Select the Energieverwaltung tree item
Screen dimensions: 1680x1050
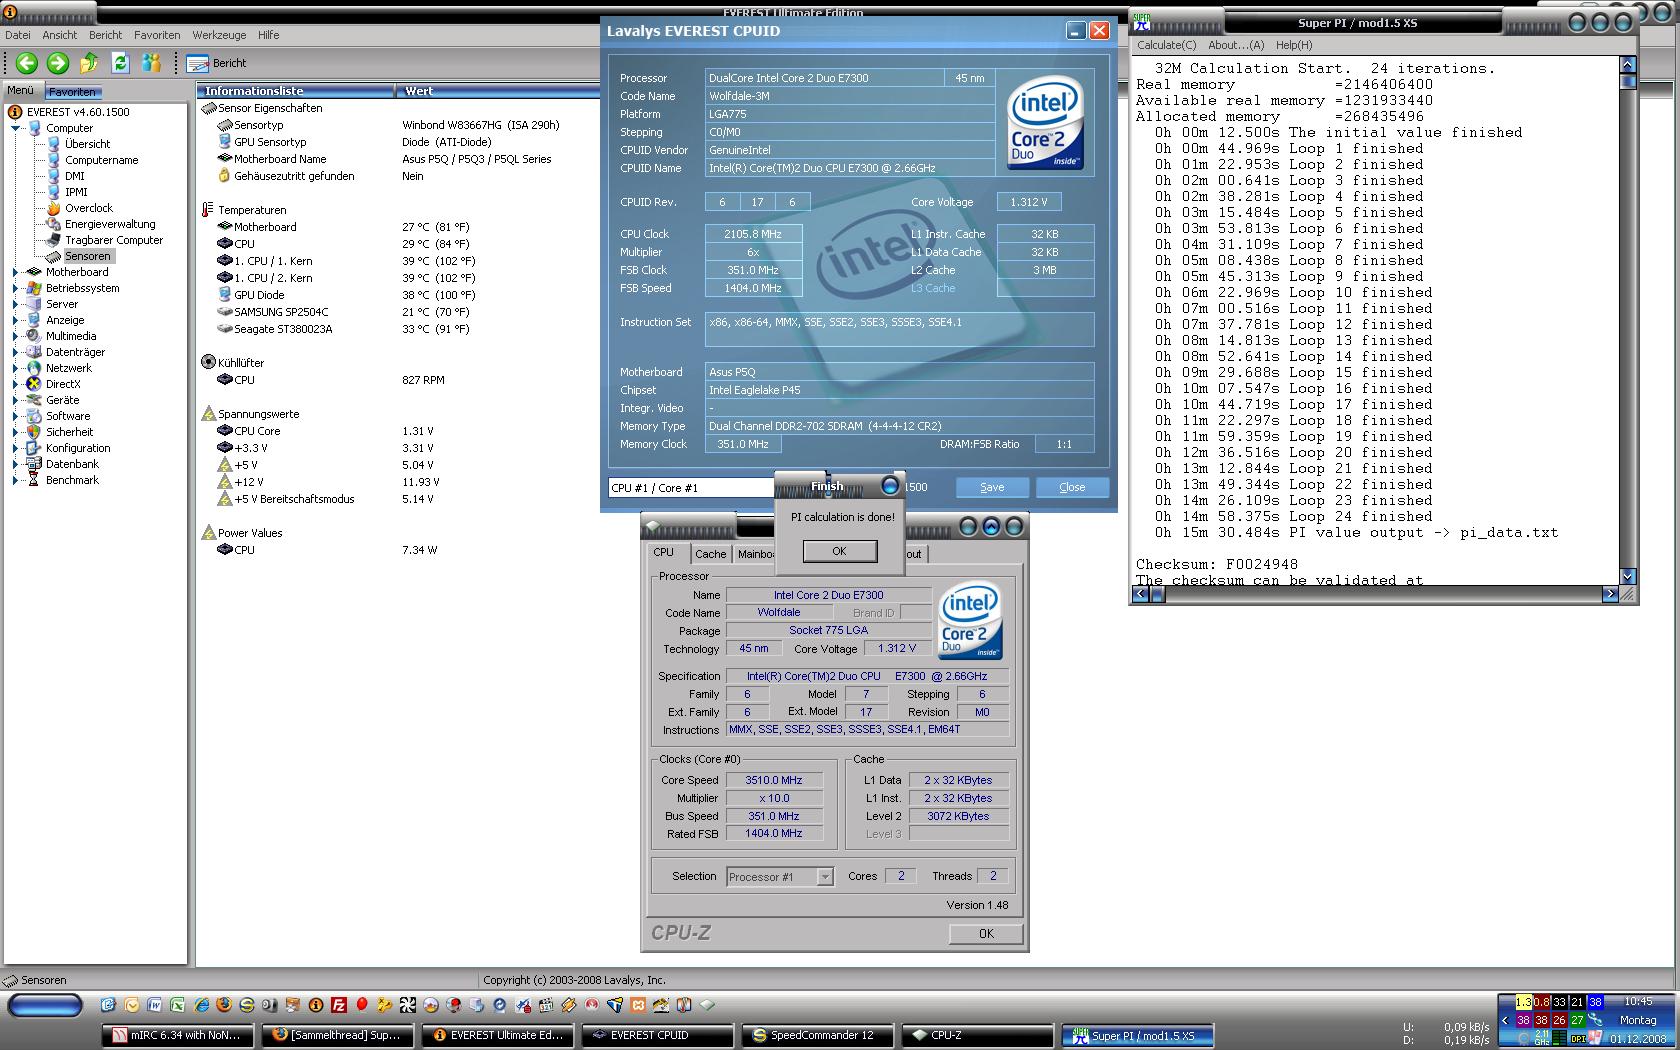pyautogui.click(x=110, y=224)
